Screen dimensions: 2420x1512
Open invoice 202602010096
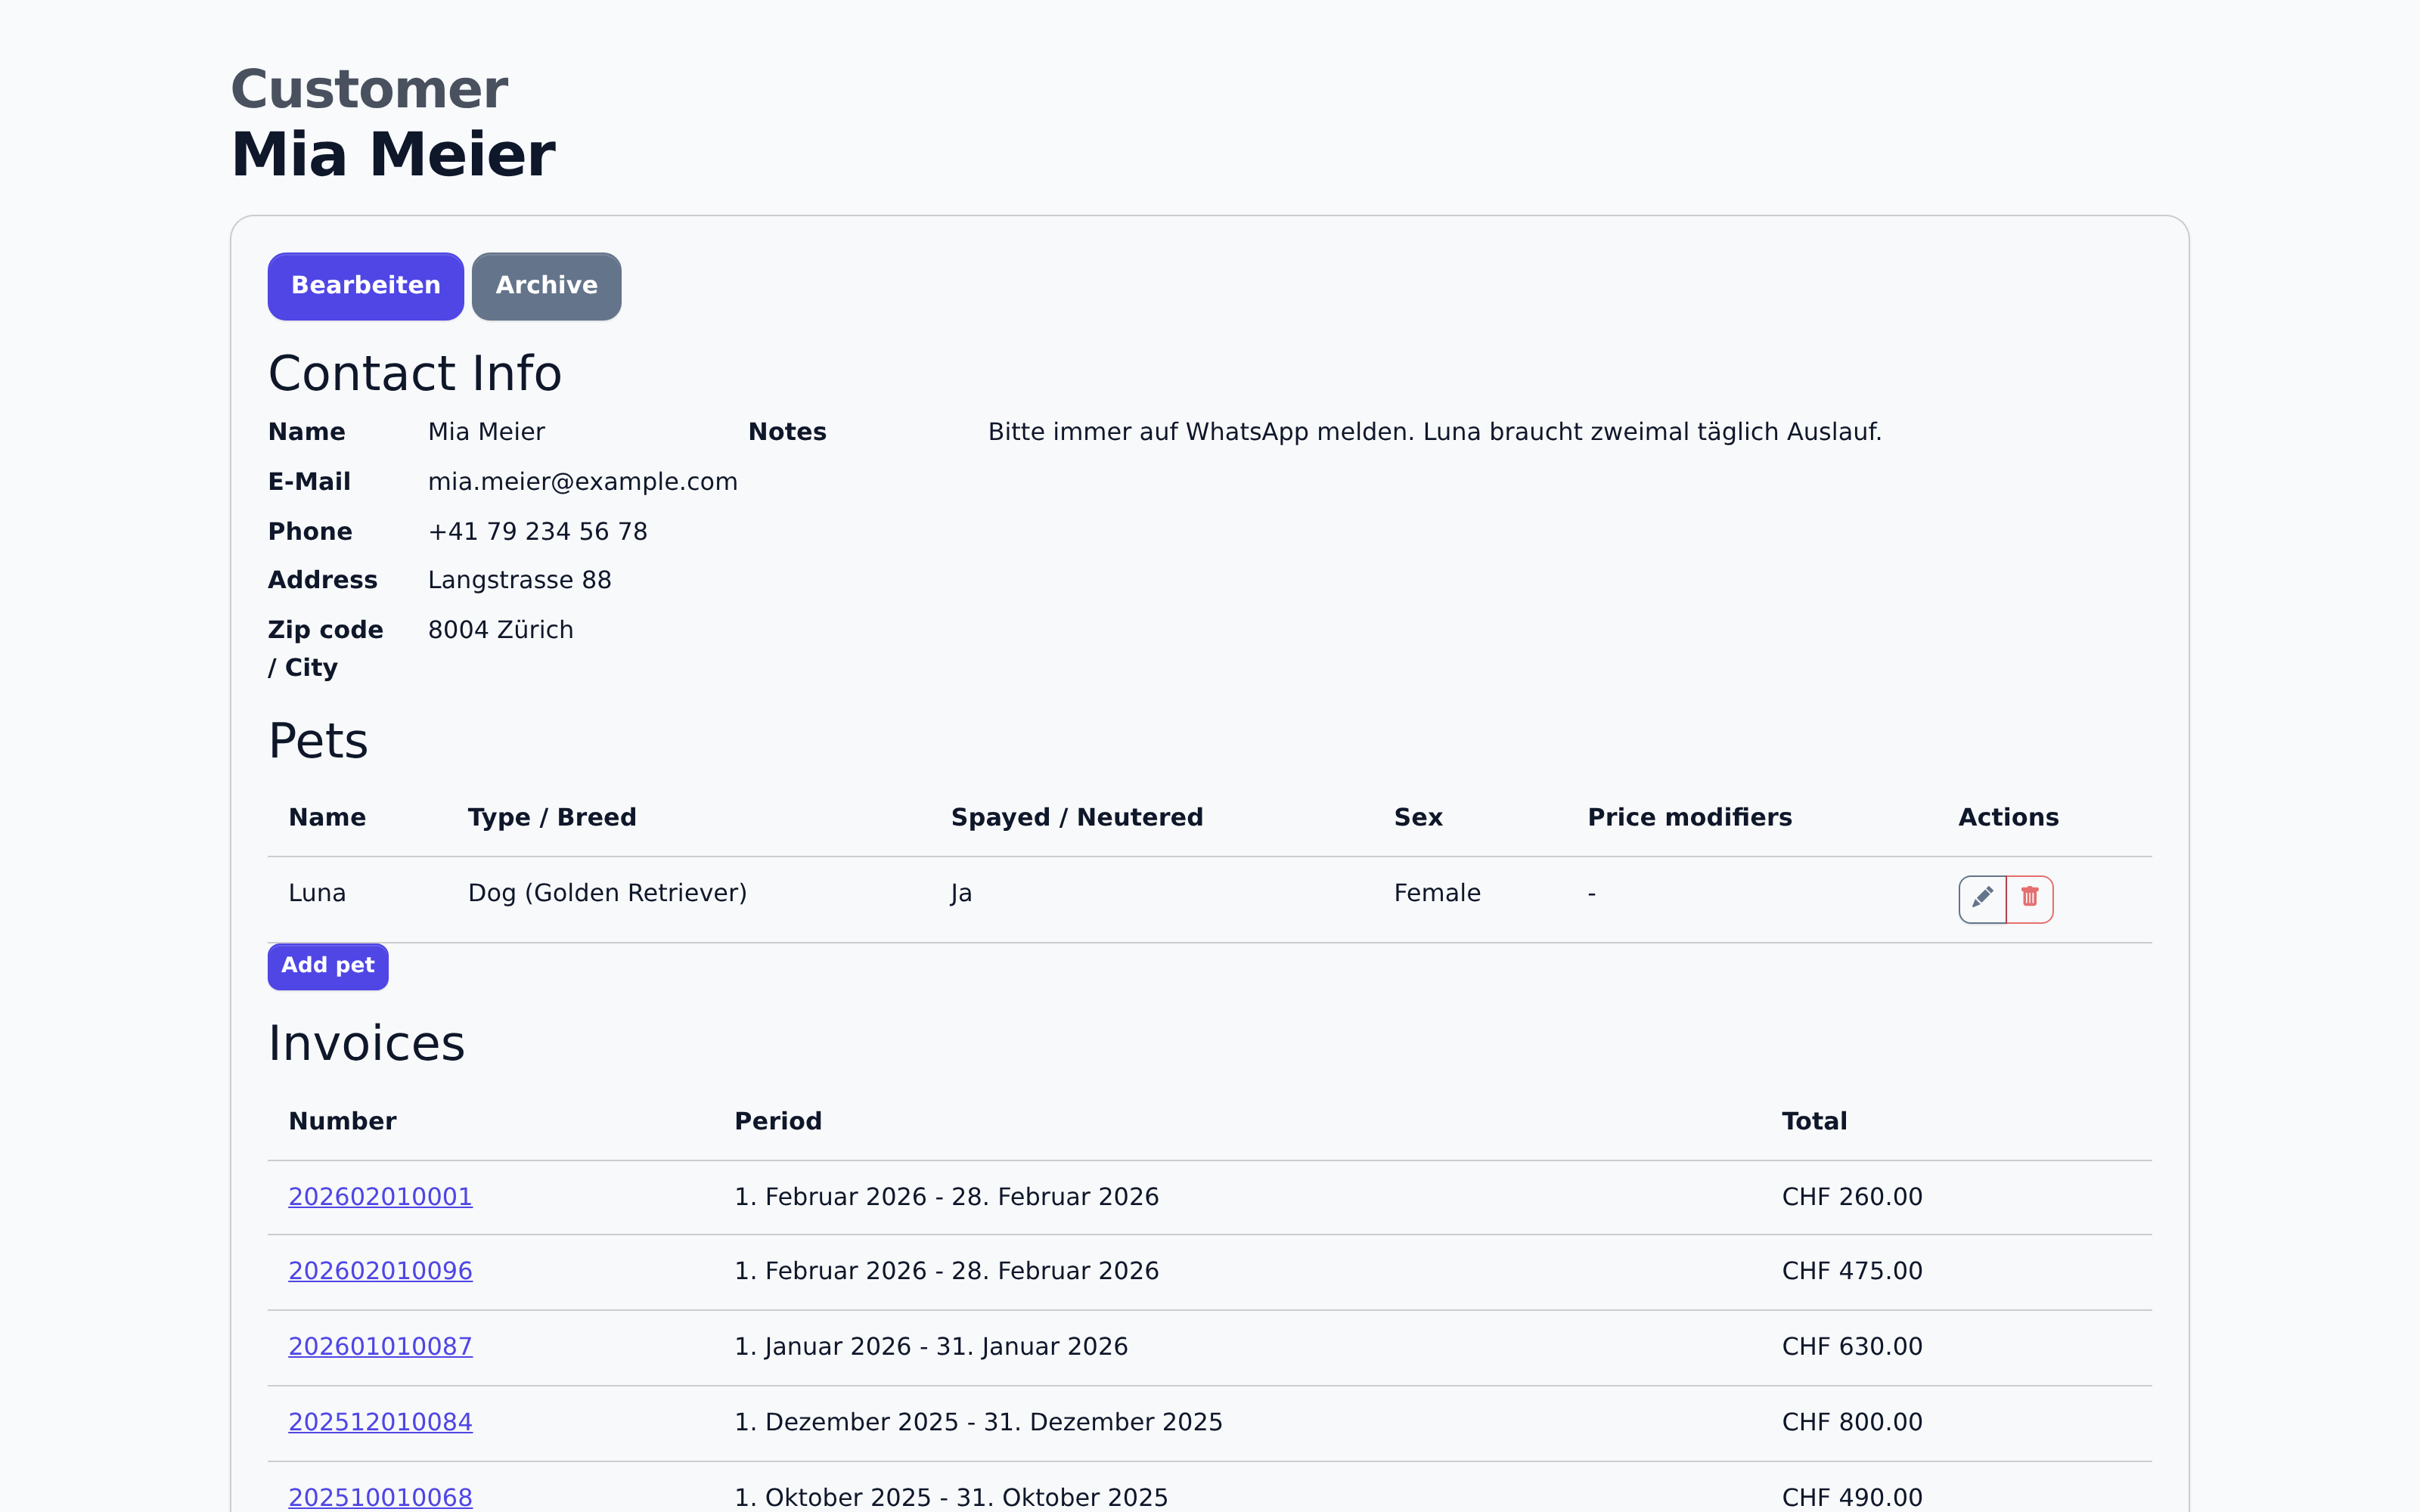(x=380, y=1271)
